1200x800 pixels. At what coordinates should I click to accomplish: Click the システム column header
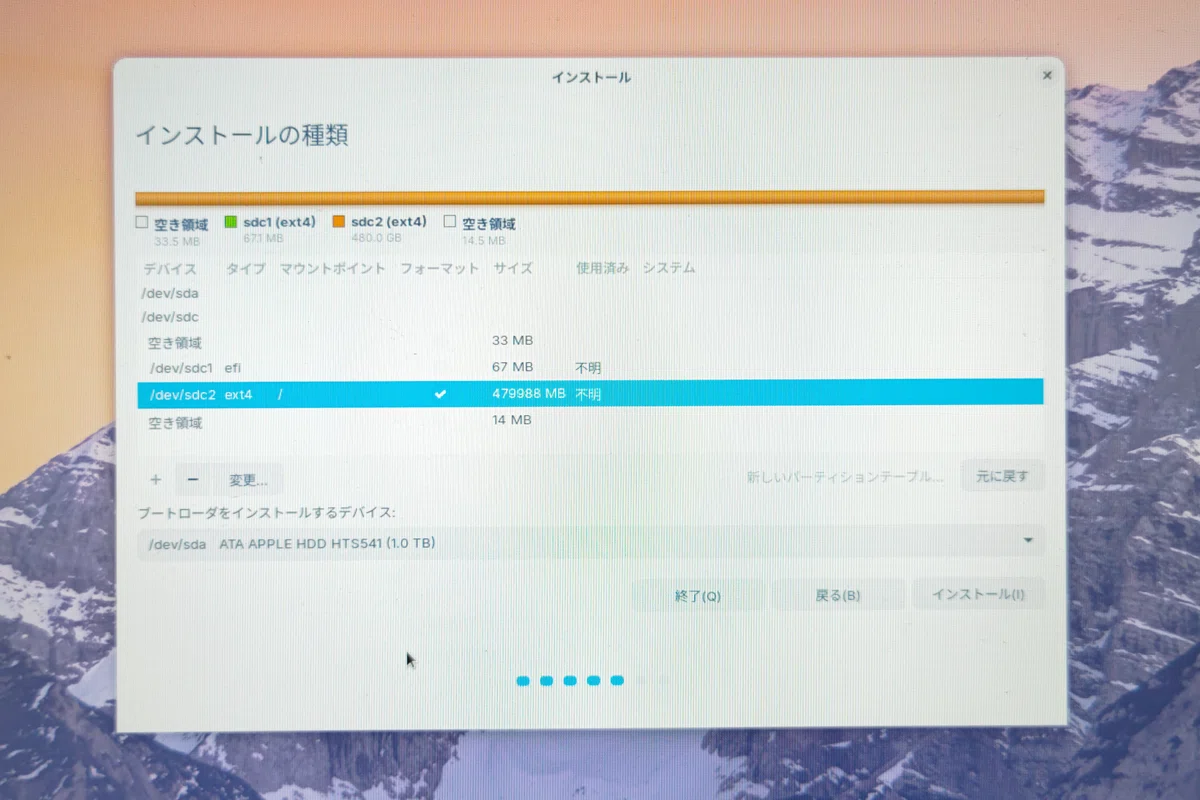coord(668,268)
